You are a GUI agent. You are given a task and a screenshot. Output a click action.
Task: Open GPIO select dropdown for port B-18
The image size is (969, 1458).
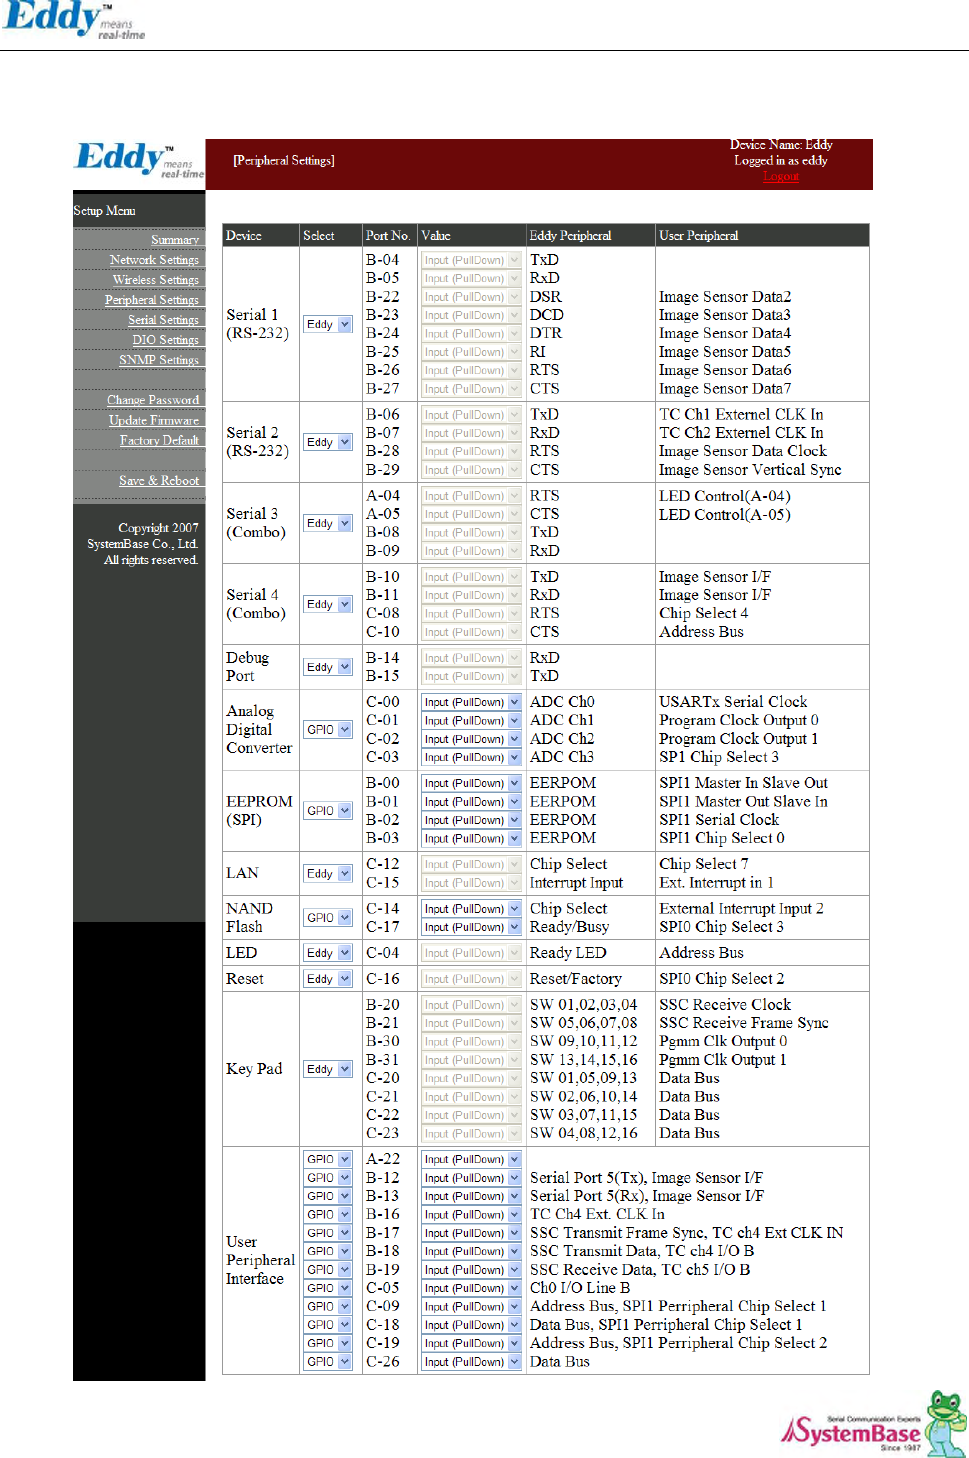tap(328, 1251)
